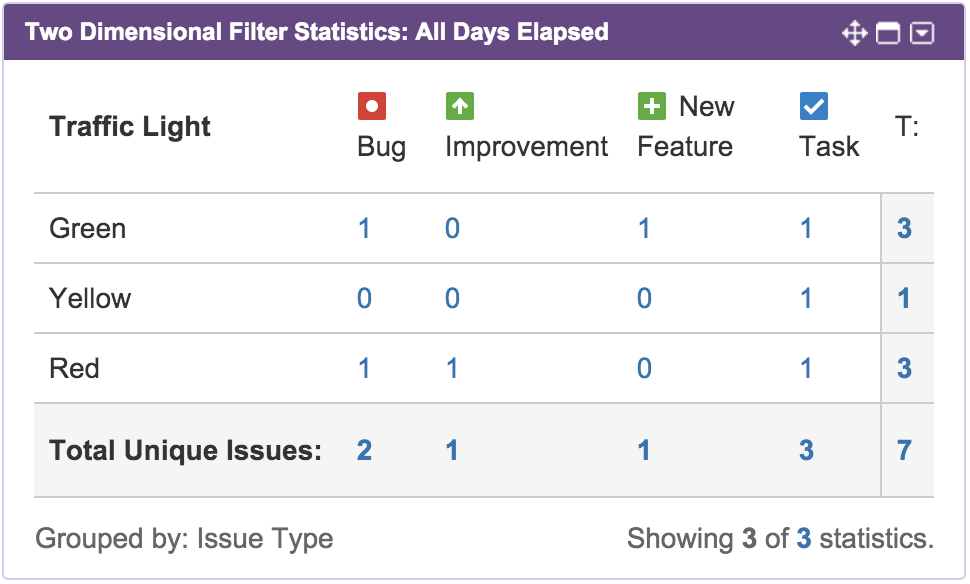
Task: Open Red row Bug count link
Action: click(364, 369)
